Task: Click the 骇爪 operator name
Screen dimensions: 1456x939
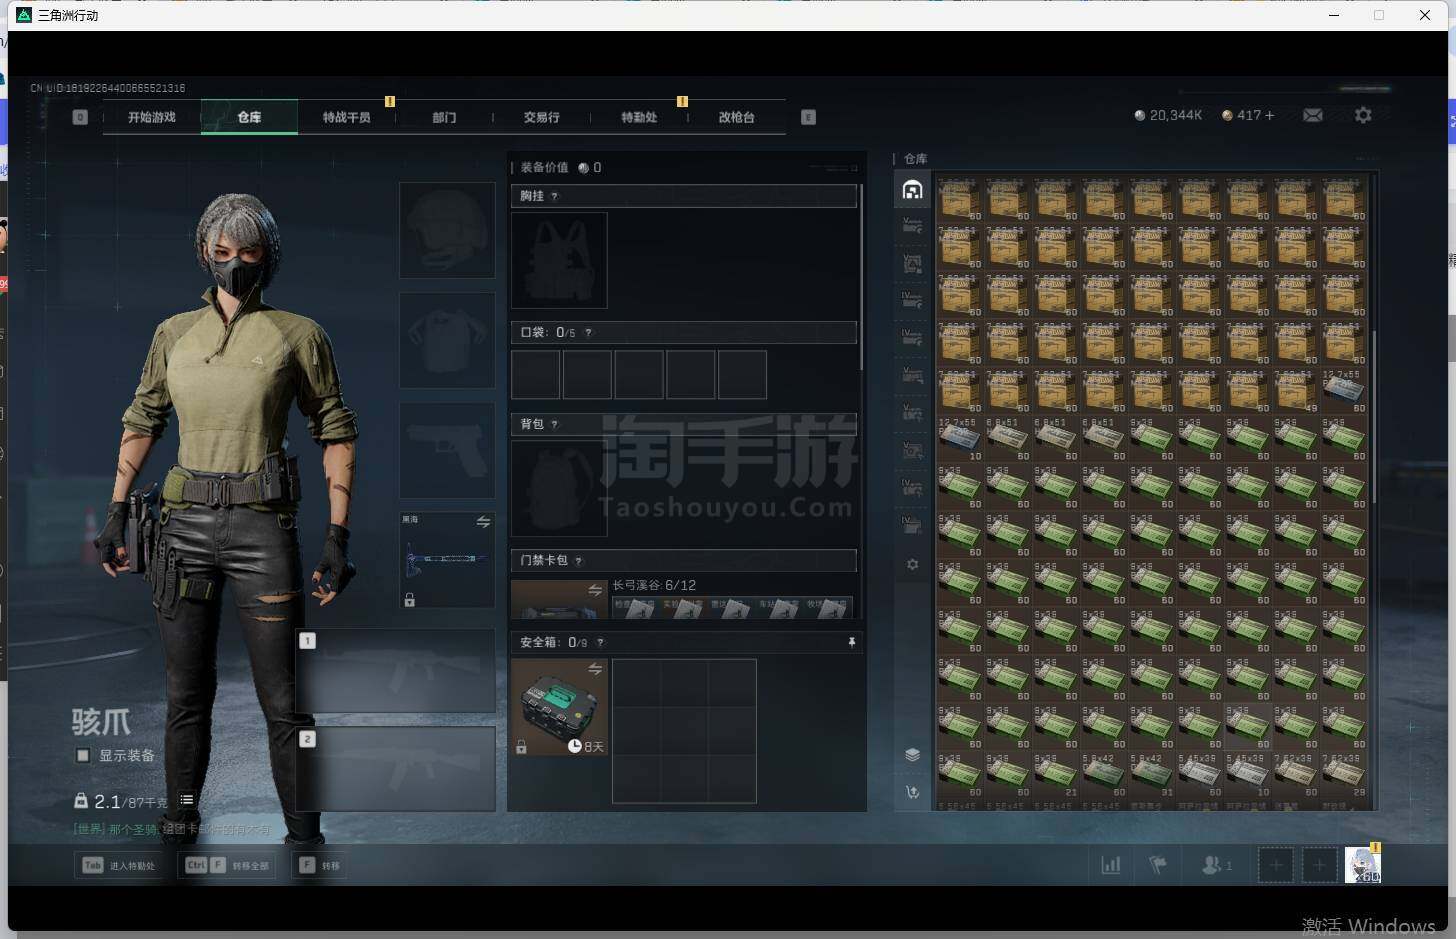Action: [101, 721]
